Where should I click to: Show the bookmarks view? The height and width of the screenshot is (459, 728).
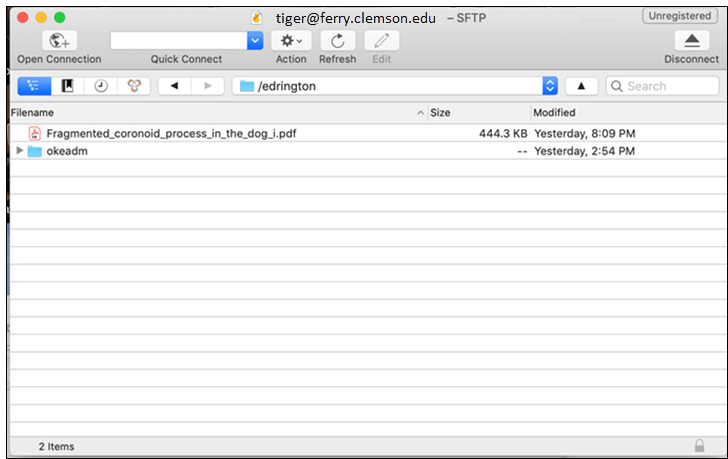point(67,86)
